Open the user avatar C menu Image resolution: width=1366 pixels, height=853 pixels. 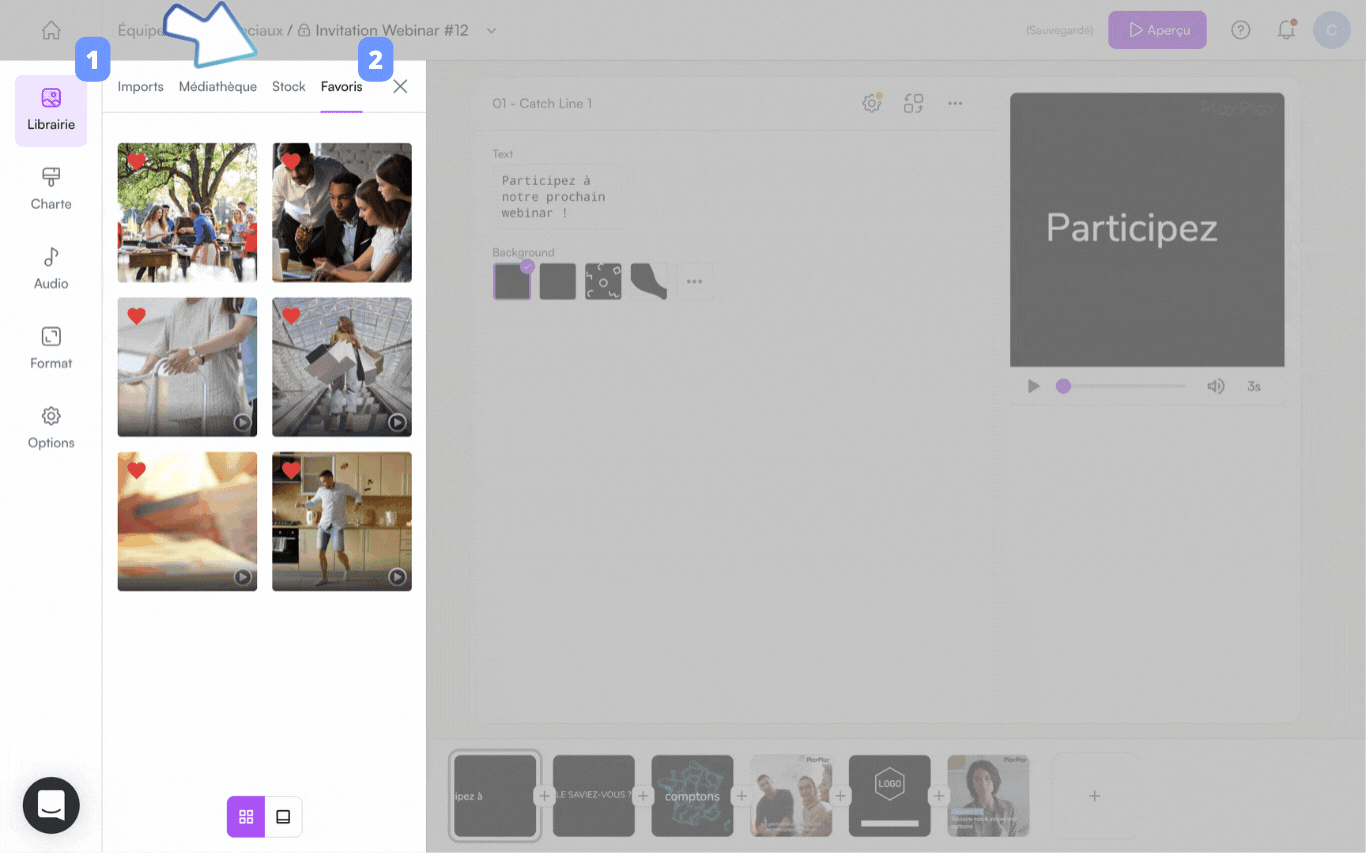pos(1332,30)
